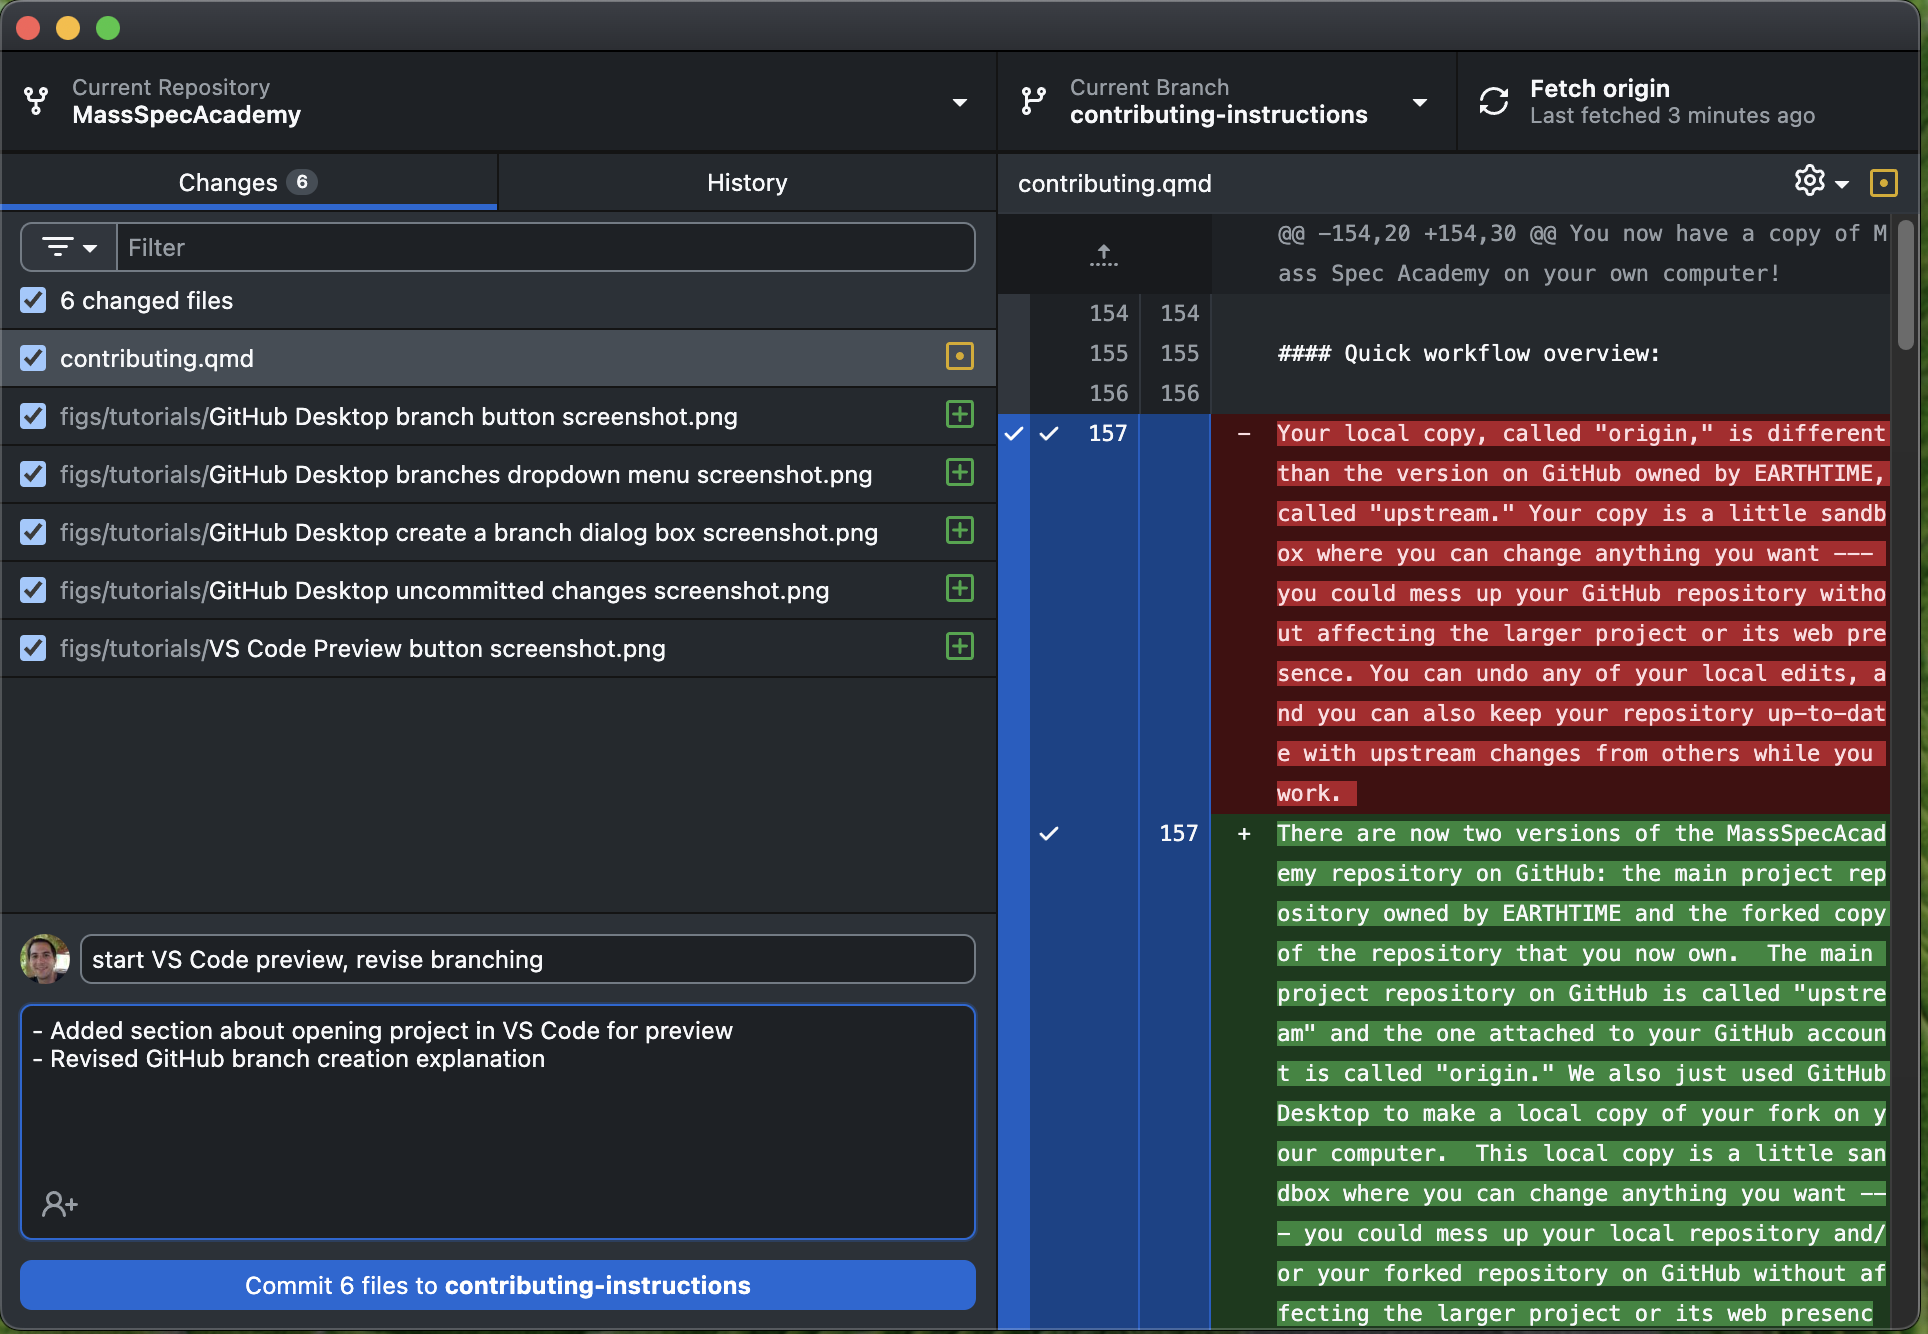Screen dimensions: 1928x1334
Task: Click the add co-authors icon
Action: pyautogui.click(x=60, y=1203)
